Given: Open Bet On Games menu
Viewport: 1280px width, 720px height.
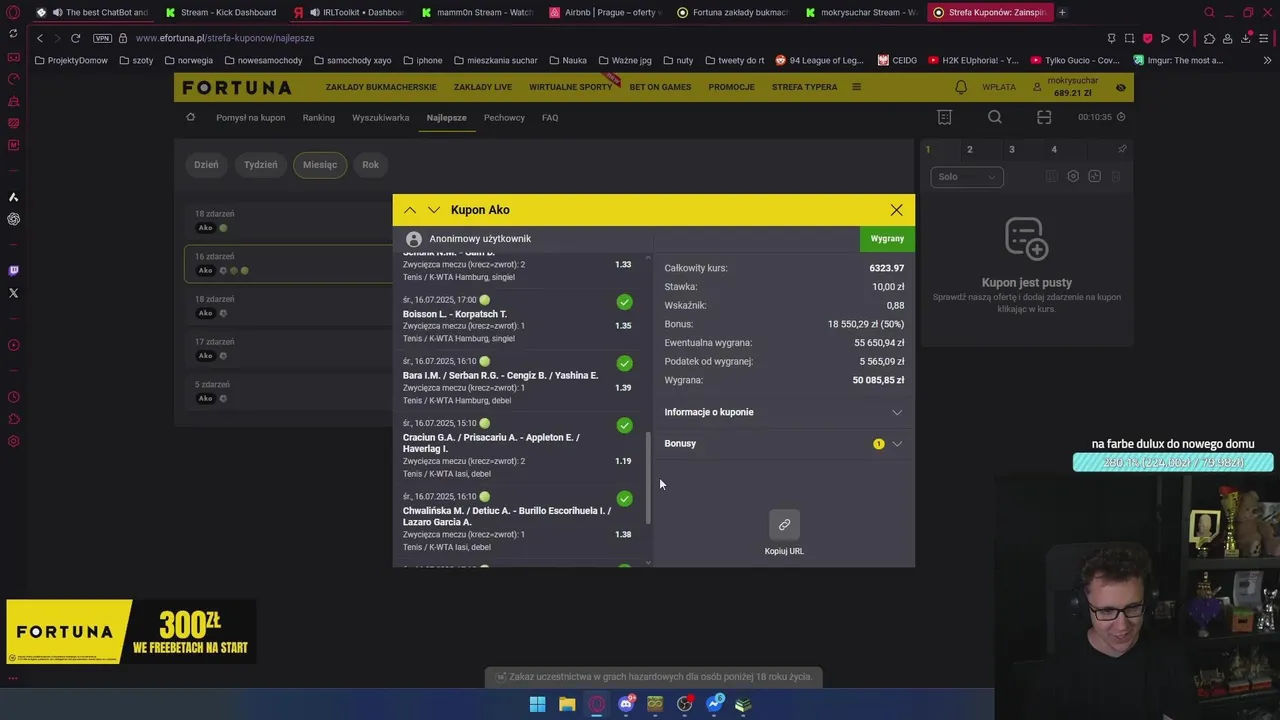Looking at the screenshot, I should click(660, 87).
